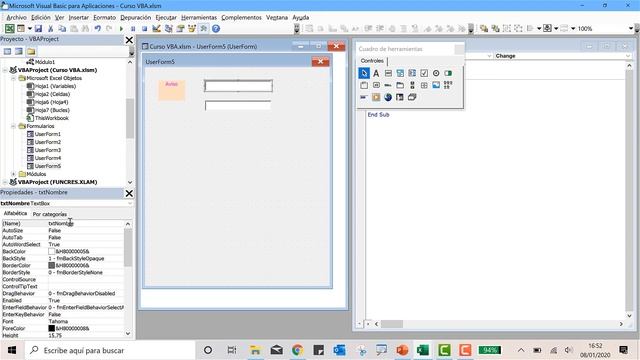Select the TextBox control tool
This screenshot has width=640, height=360.
388,73
